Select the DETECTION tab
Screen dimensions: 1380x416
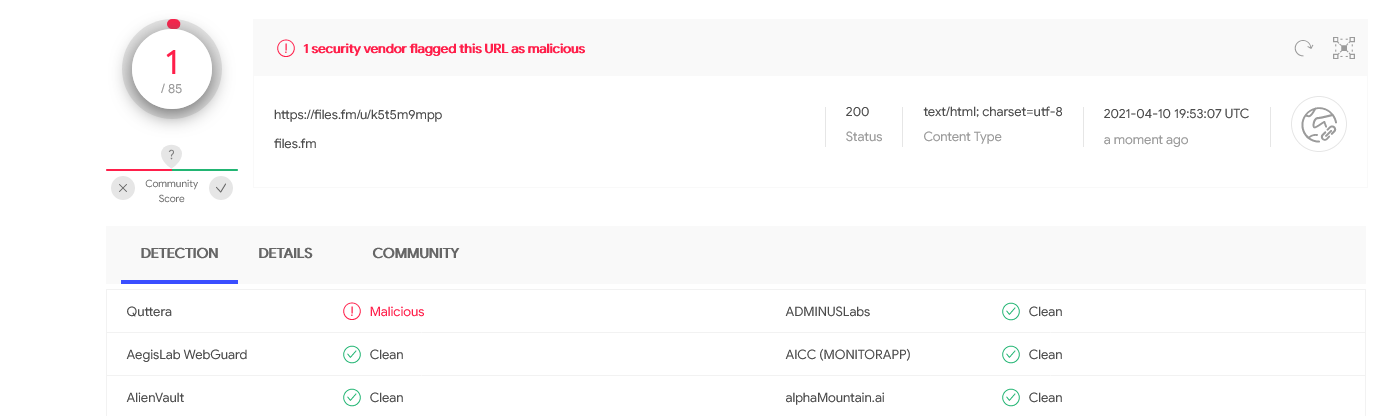point(179,253)
